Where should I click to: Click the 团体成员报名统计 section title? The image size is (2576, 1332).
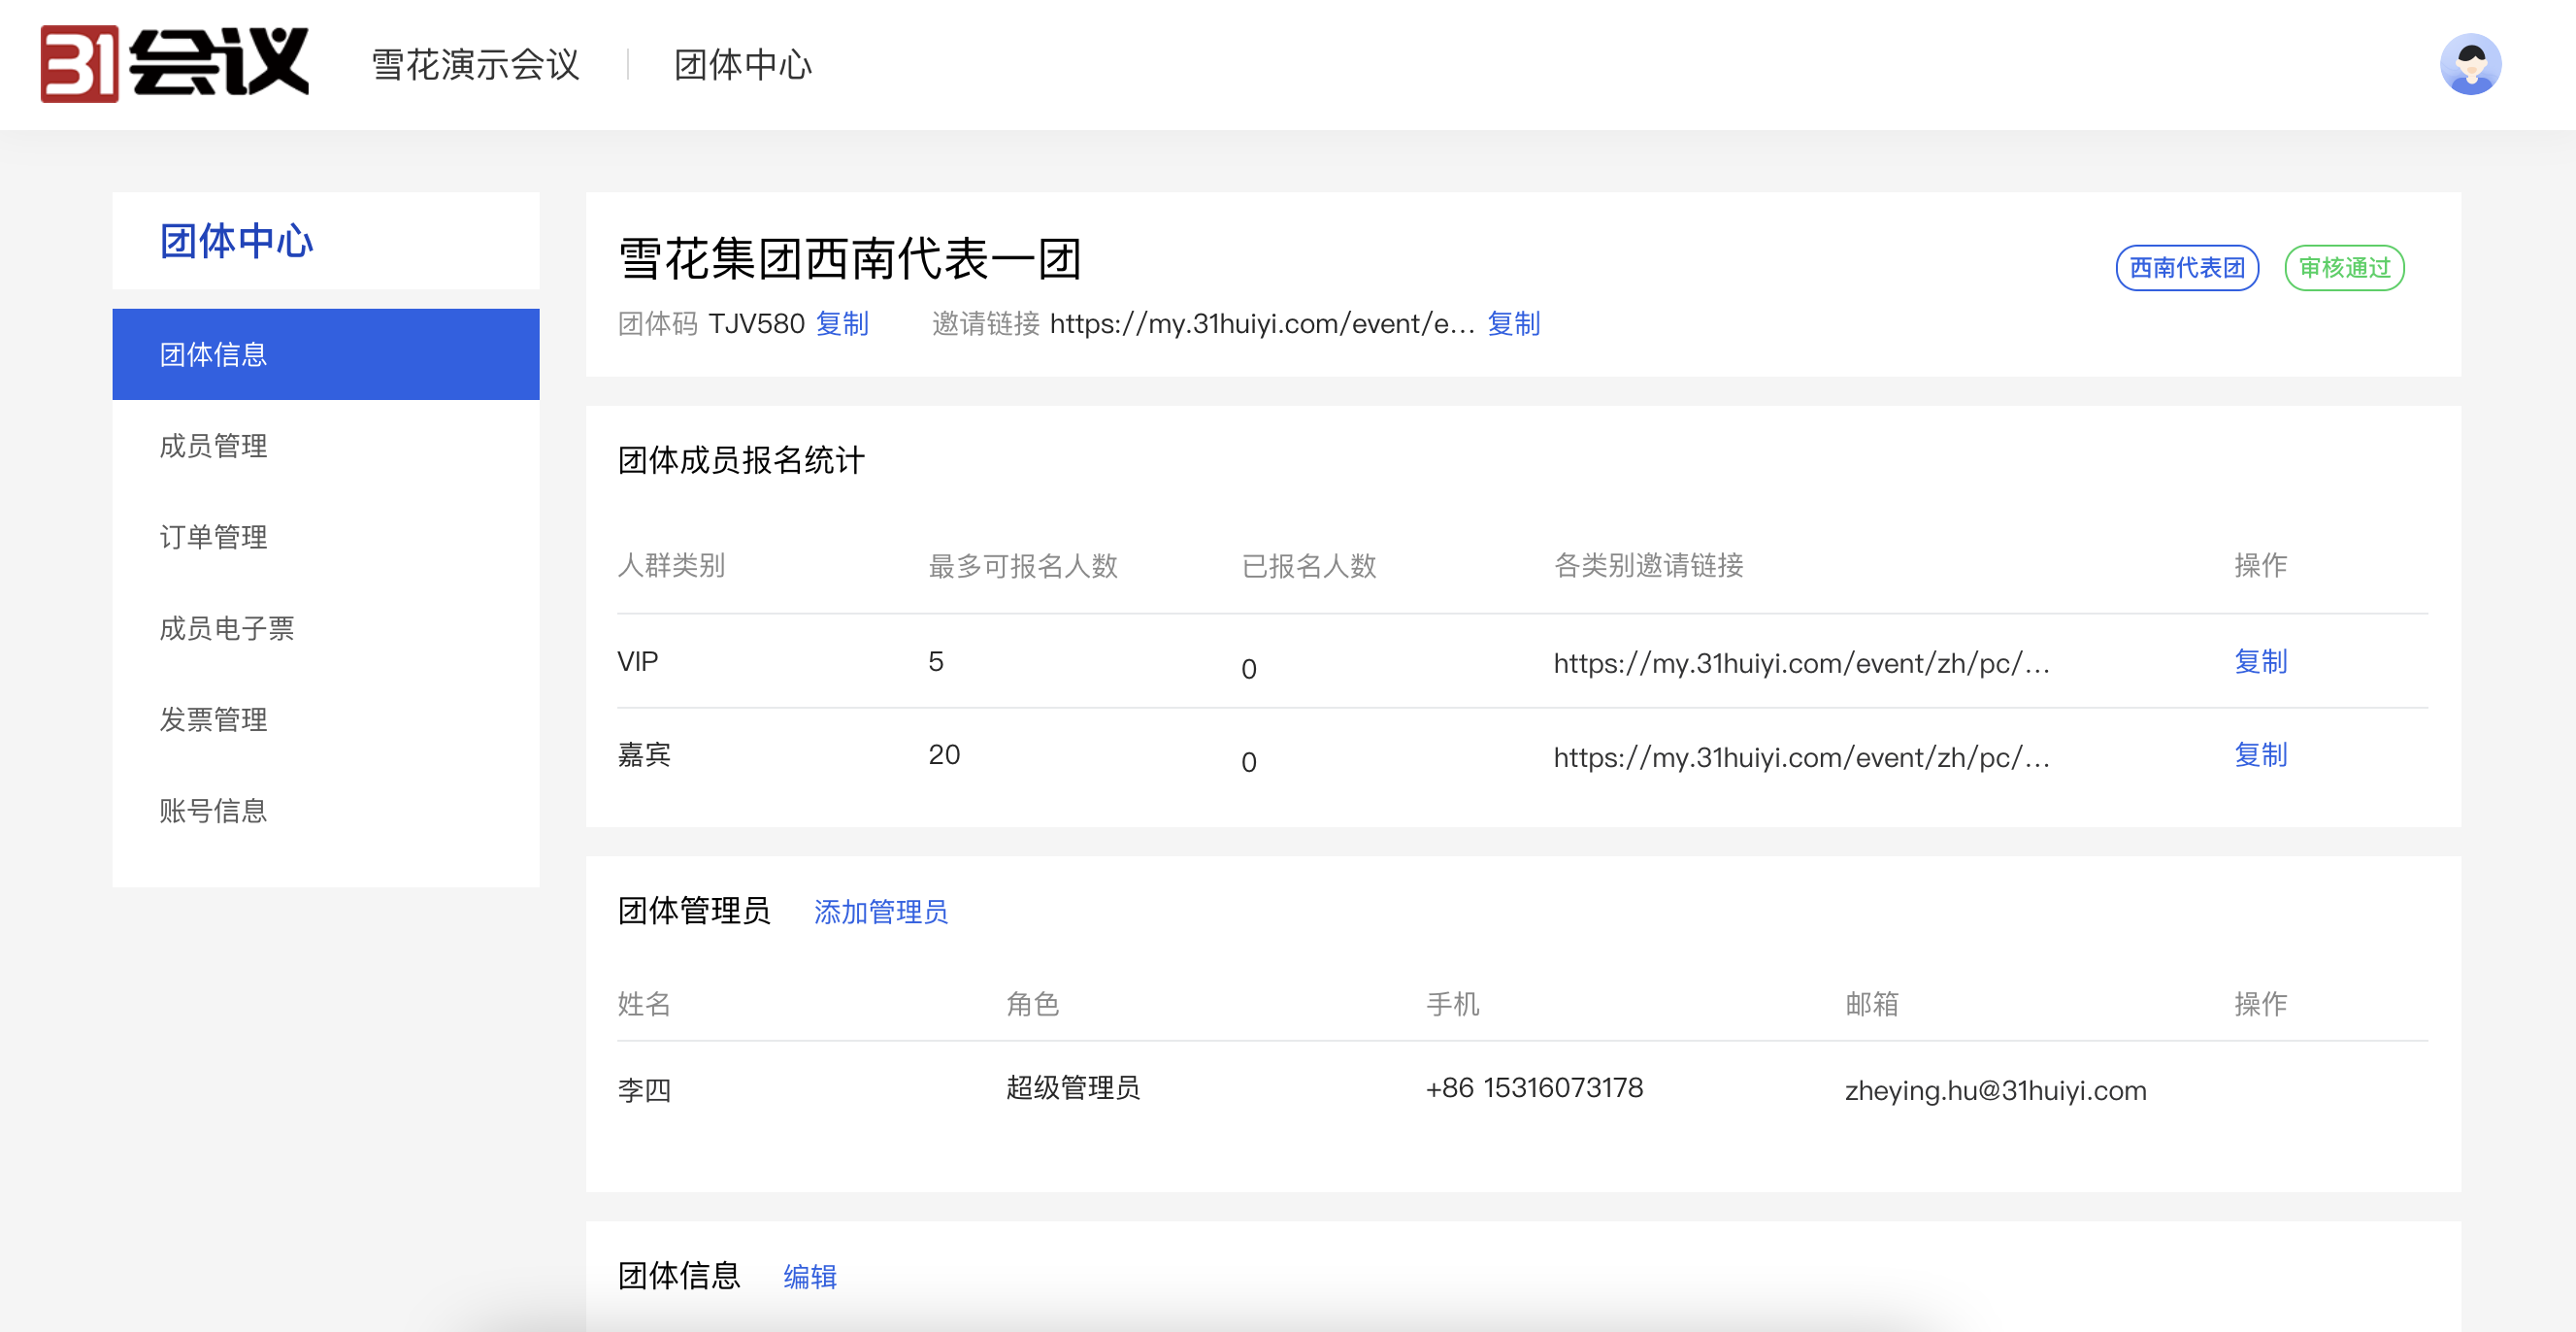(x=741, y=460)
